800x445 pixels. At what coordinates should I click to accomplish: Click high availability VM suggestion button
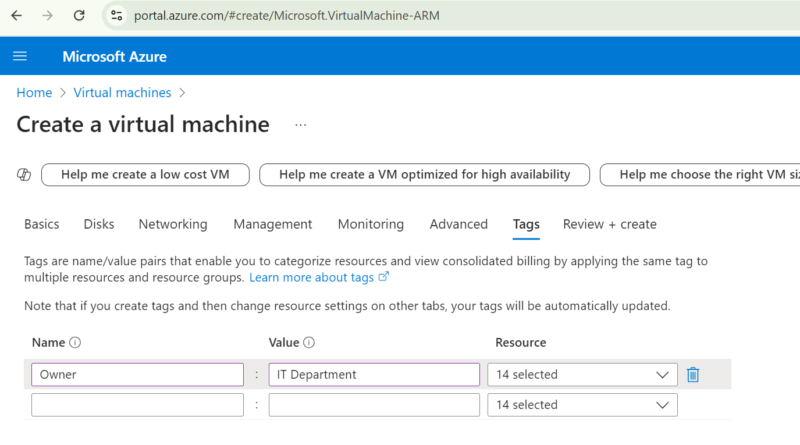tap(424, 175)
